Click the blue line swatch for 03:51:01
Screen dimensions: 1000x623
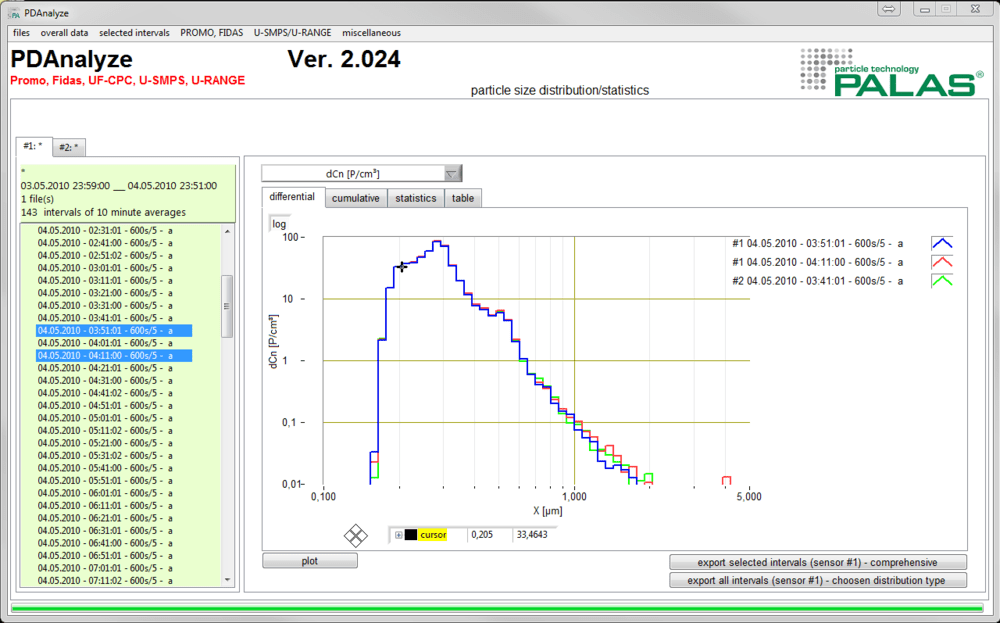(942, 243)
